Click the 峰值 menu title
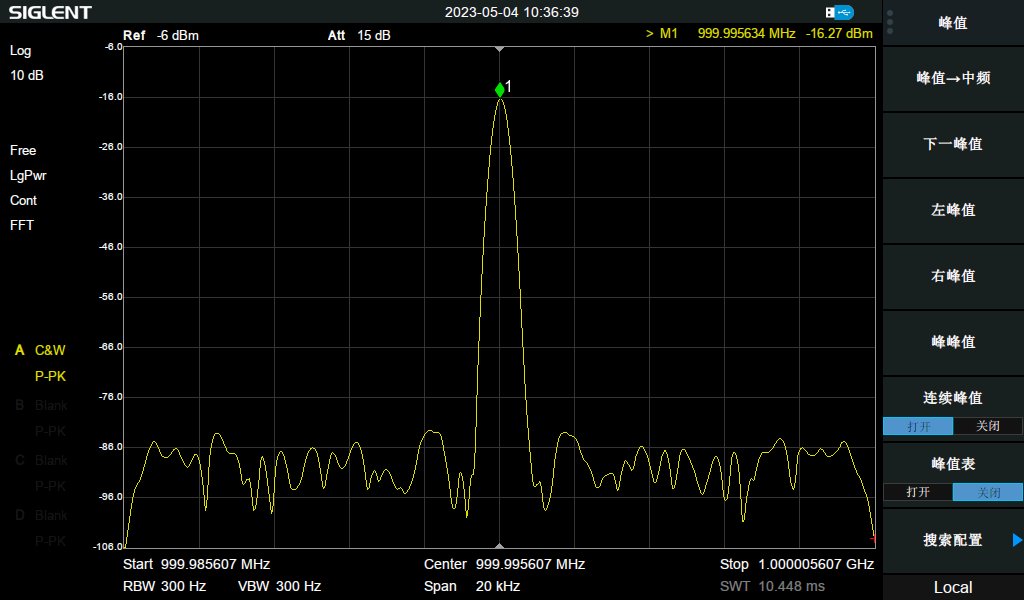The width and height of the screenshot is (1024, 600). coord(953,23)
